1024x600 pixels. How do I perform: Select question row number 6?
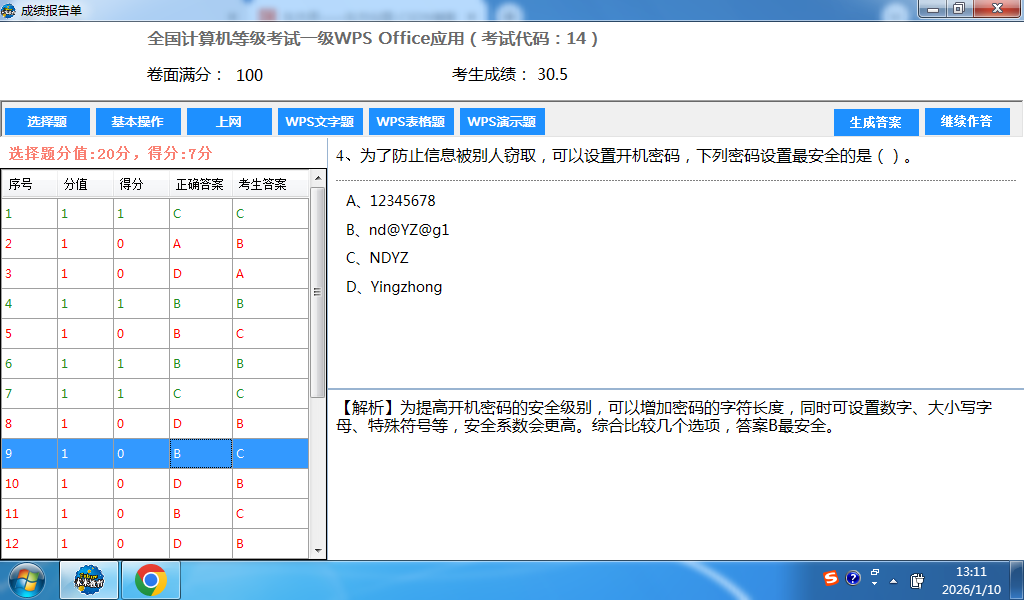click(x=155, y=364)
